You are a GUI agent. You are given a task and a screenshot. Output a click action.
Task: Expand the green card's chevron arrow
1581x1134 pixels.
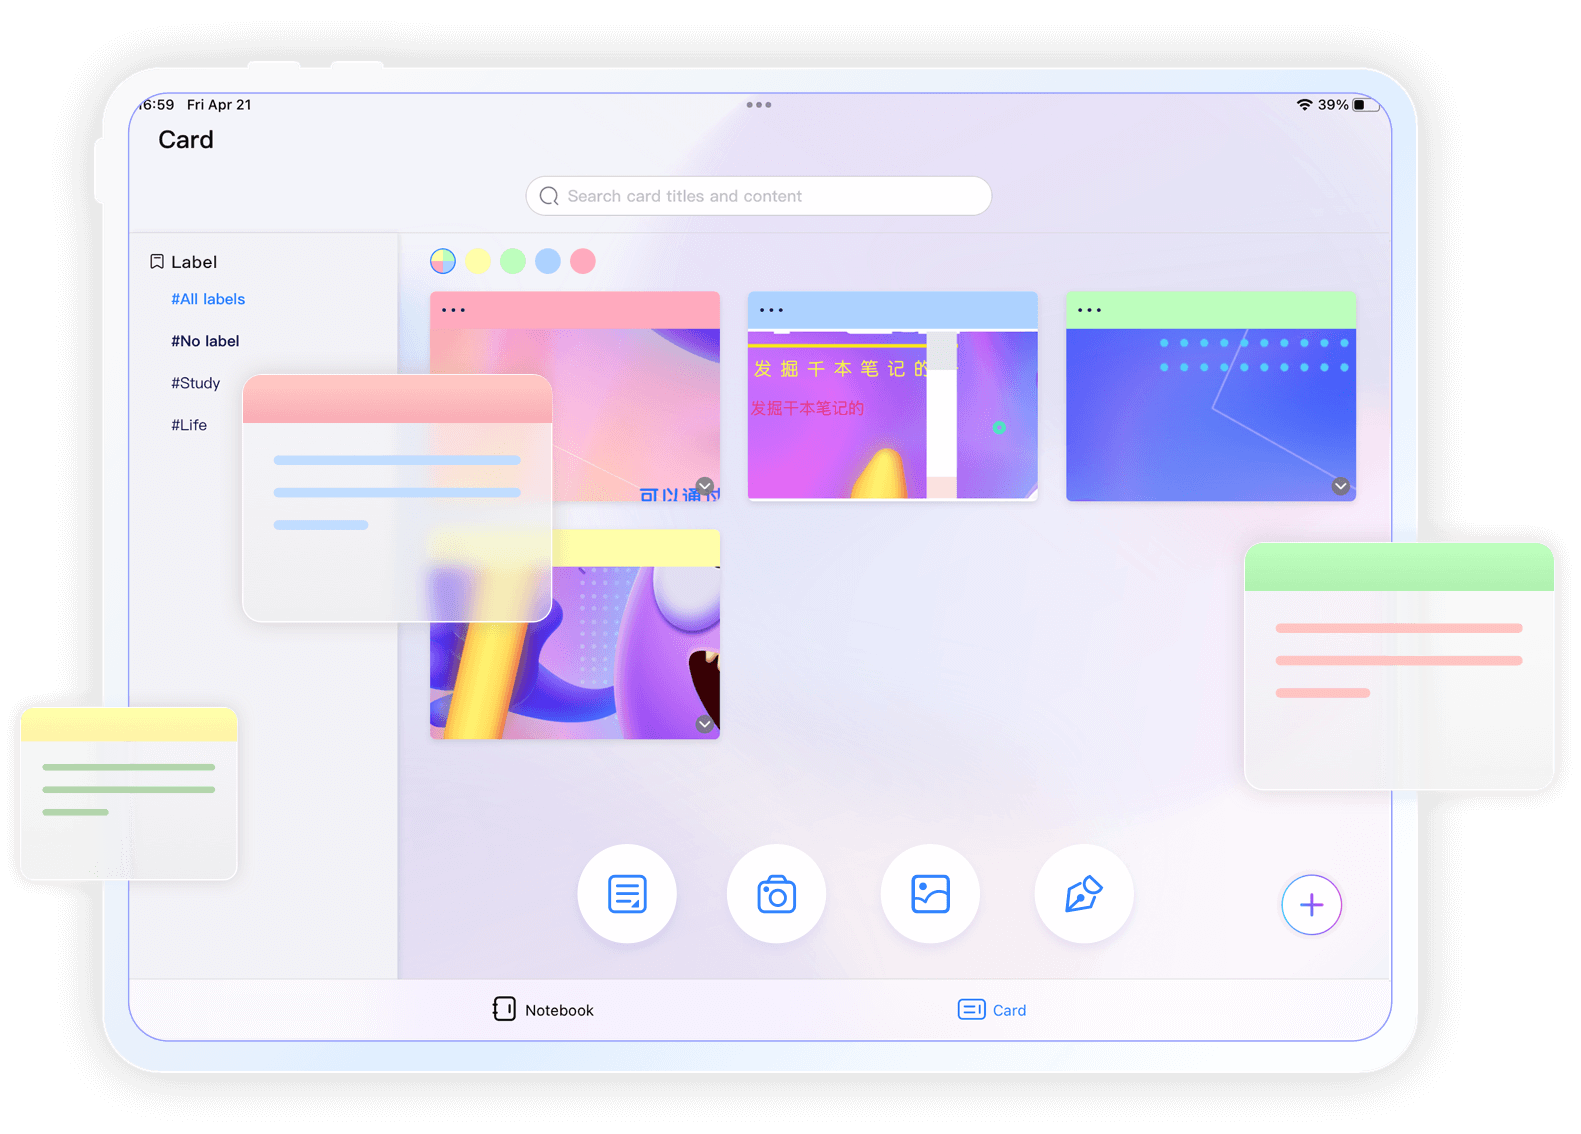pyautogui.click(x=1340, y=486)
